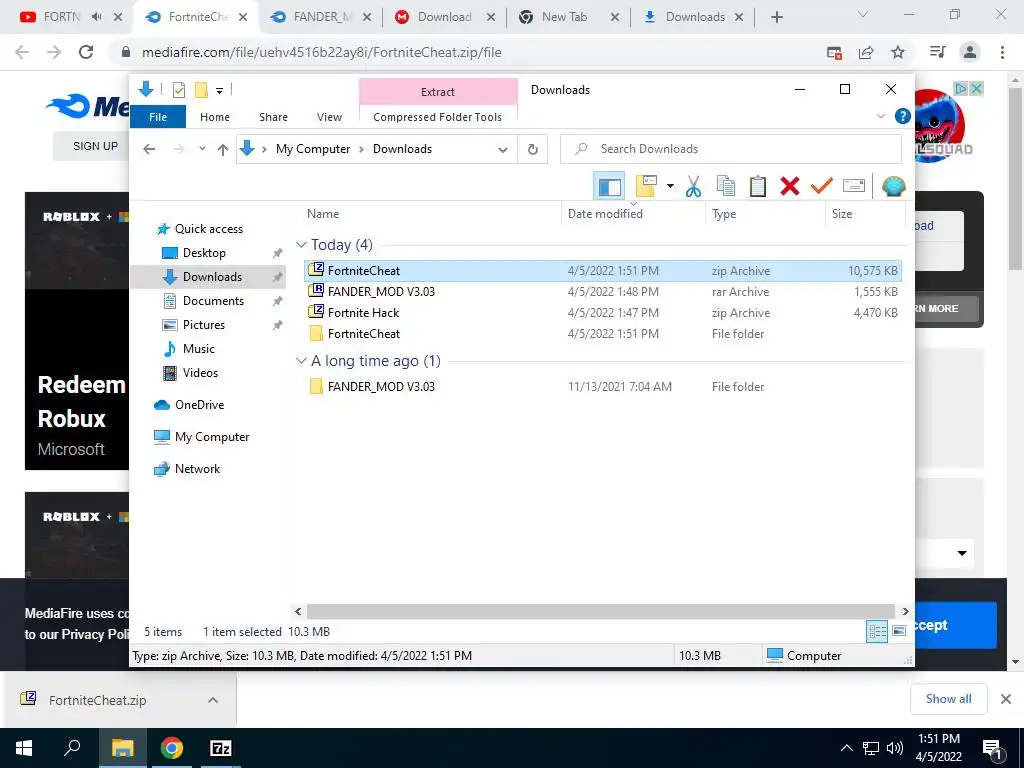Click Chrome share page icon
The image size is (1024, 768).
866,52
